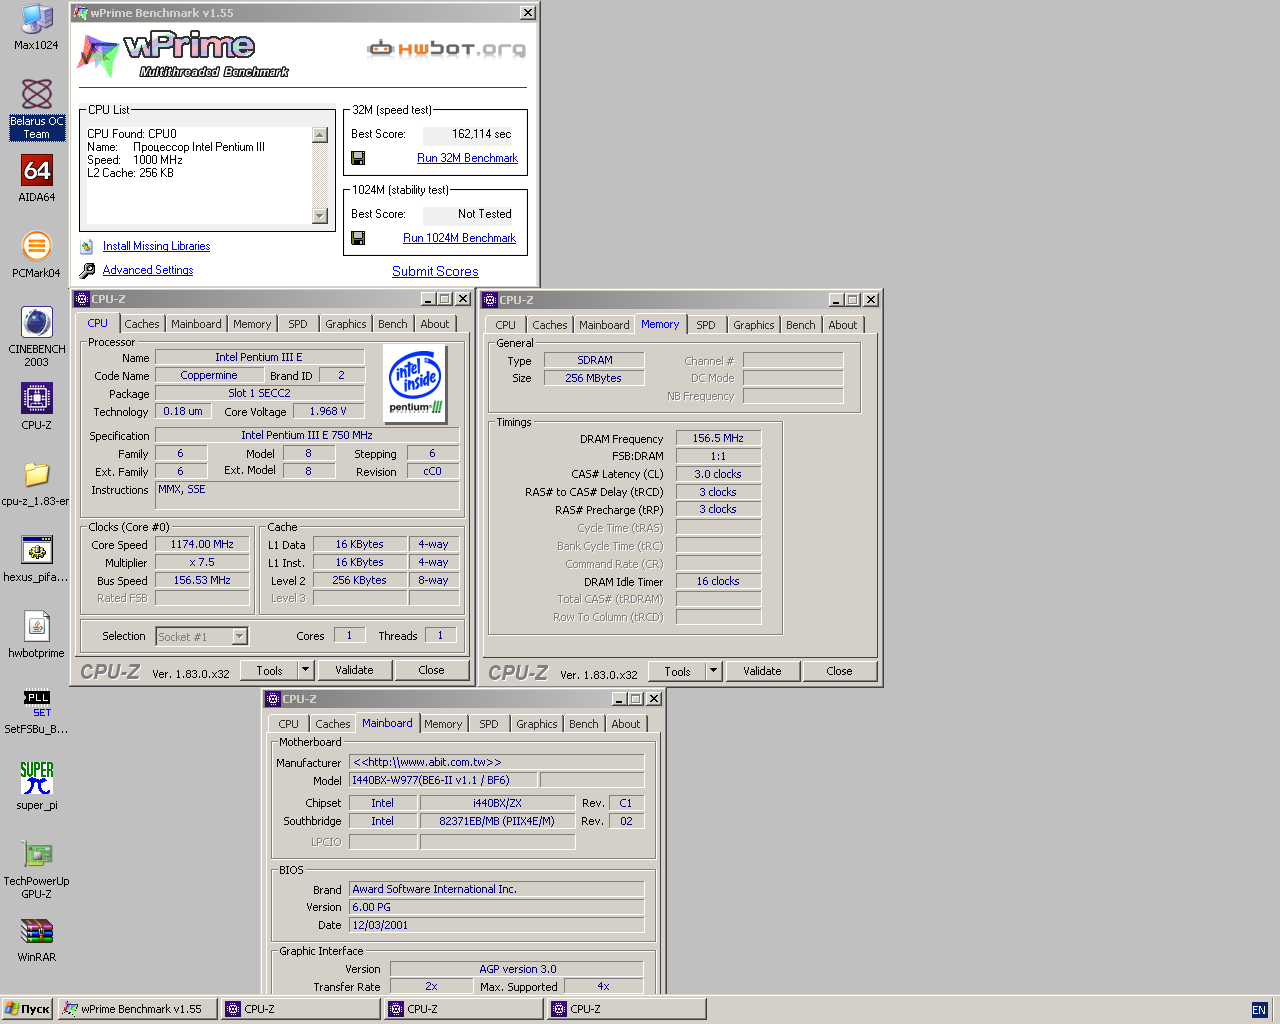The height and width of the screenshot is (1024, 1280).
Task: Click the AGP version 3.0 field
Action: (517, 969)
